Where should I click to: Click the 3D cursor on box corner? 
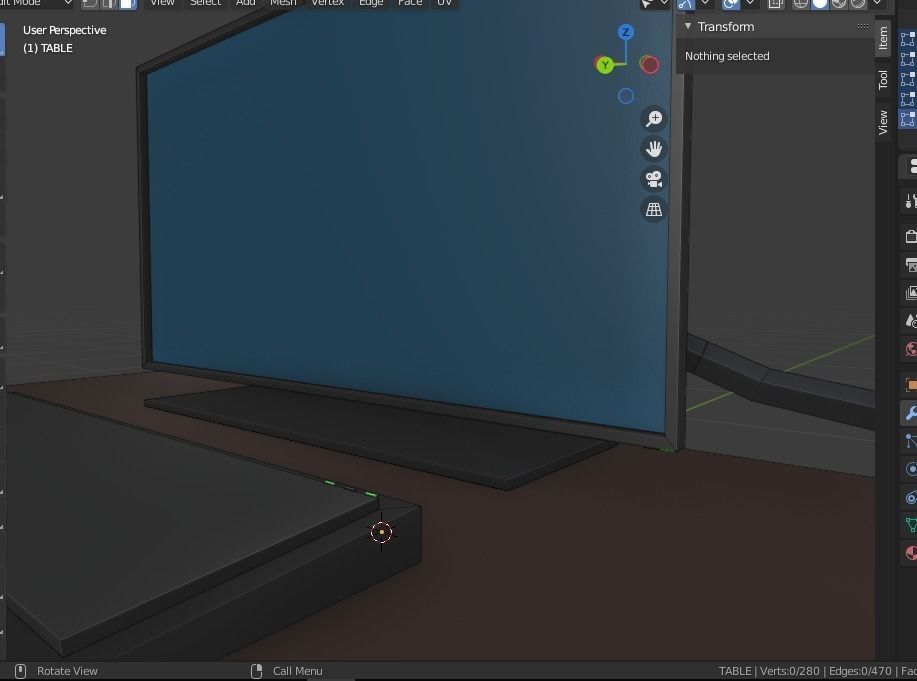(x=382, y=532)
